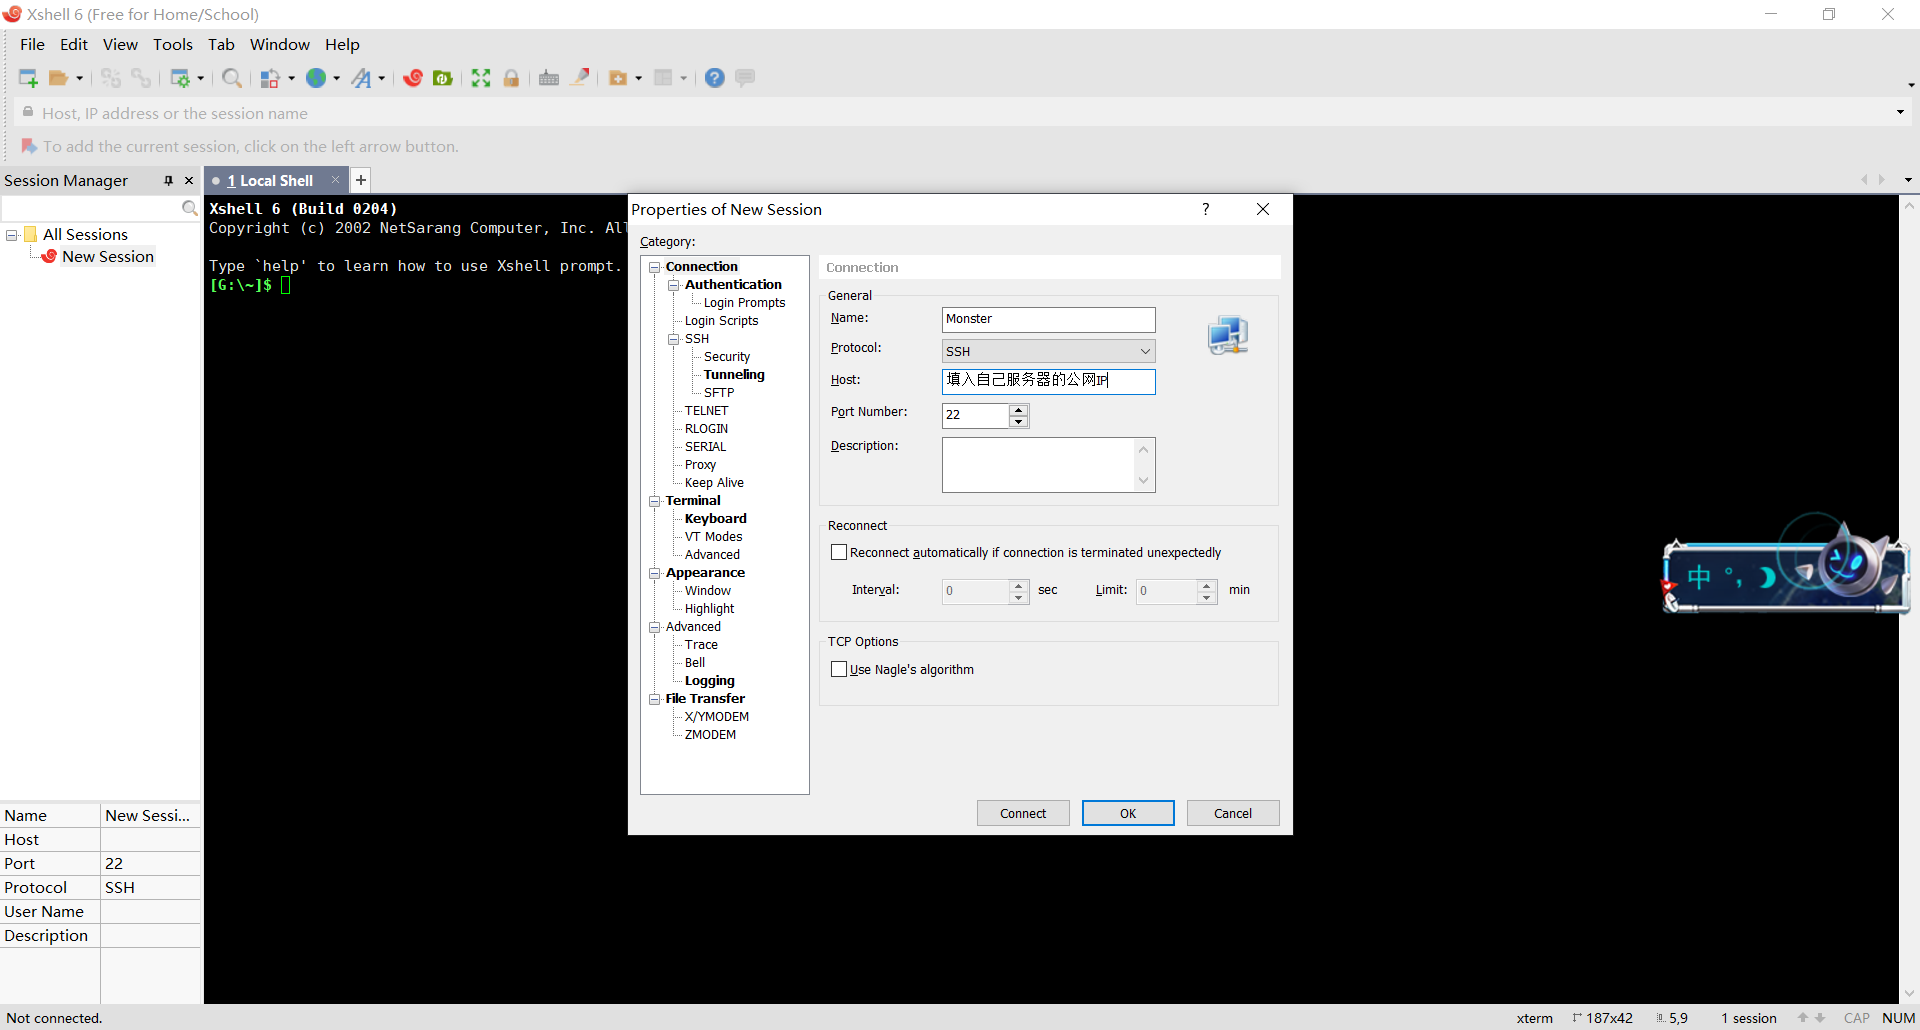Open the address bar dropdown arrow

coord(1900,113)
